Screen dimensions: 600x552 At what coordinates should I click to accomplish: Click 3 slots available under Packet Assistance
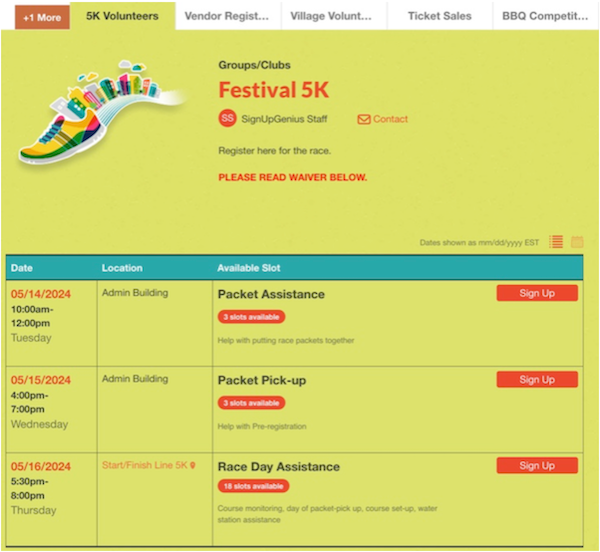click(x=251, y=317)
